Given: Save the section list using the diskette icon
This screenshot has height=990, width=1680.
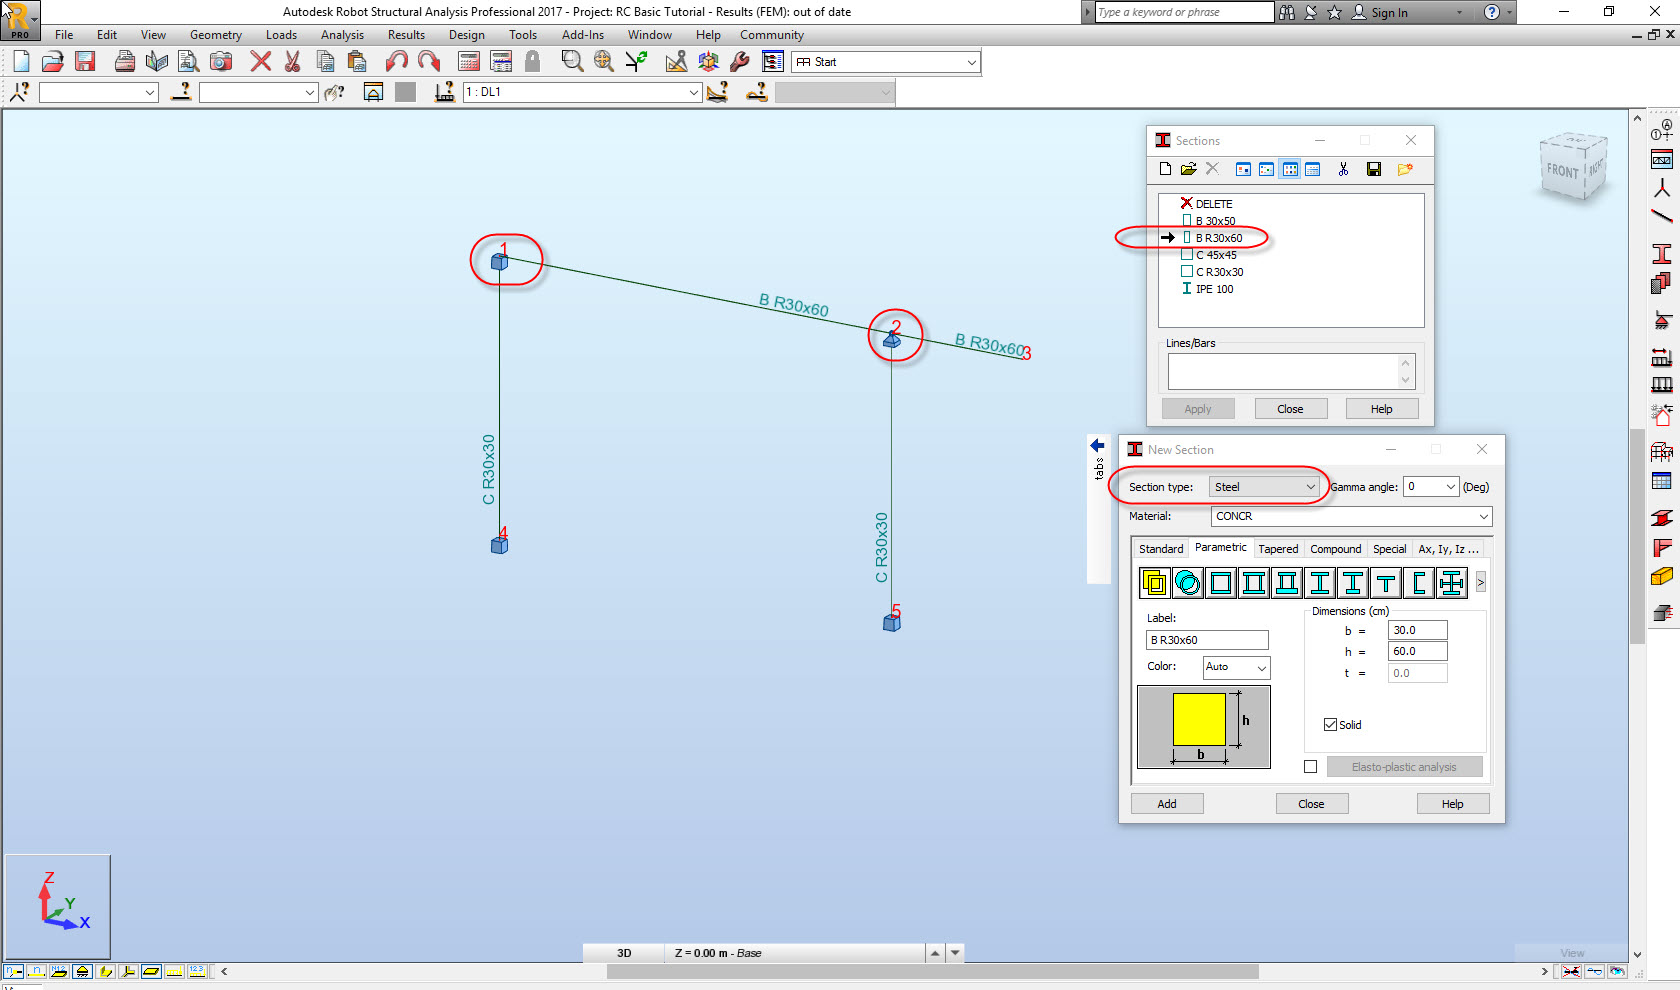Looking at the screenshot, I should [x=1373, y=169].
